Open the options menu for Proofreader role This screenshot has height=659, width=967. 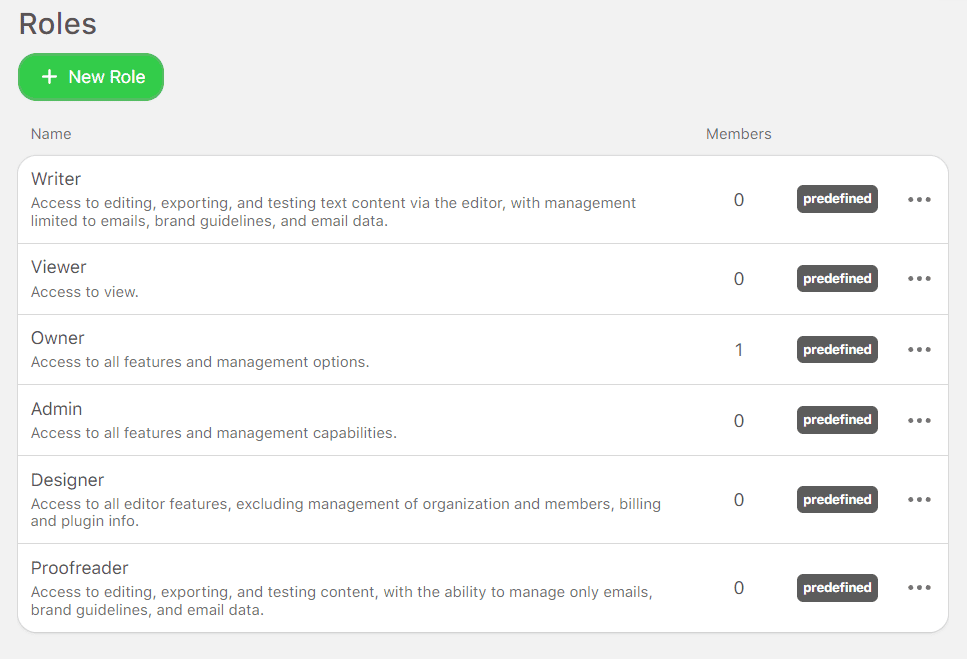[918, 588]
